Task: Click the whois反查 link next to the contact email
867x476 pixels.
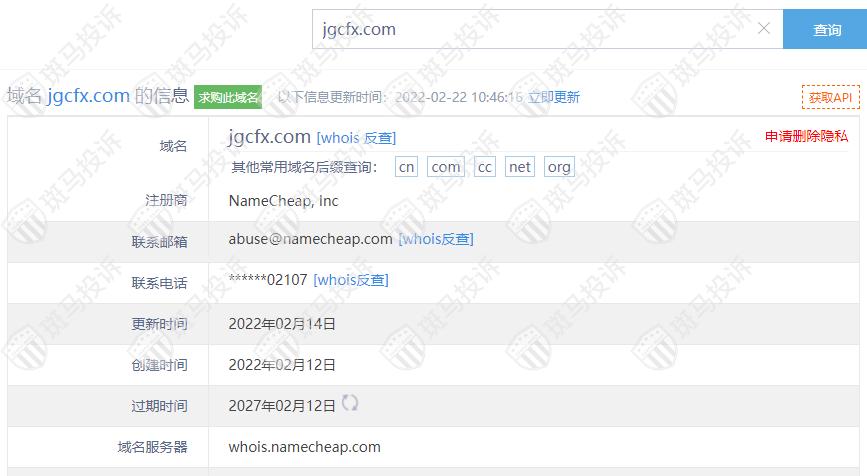Action: pos(436,239)
